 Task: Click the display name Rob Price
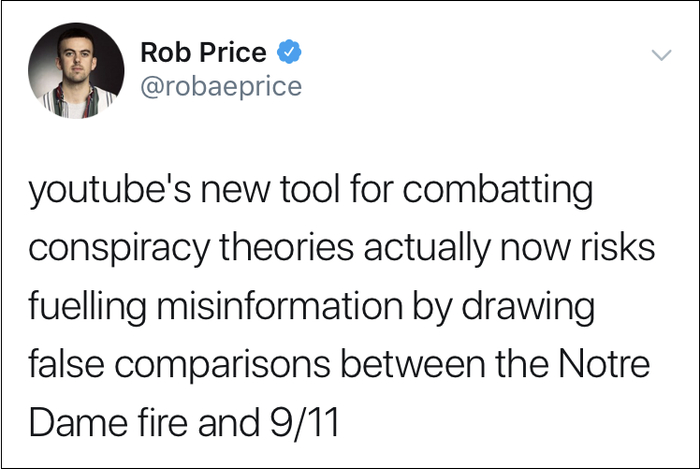tap(203, 51)
